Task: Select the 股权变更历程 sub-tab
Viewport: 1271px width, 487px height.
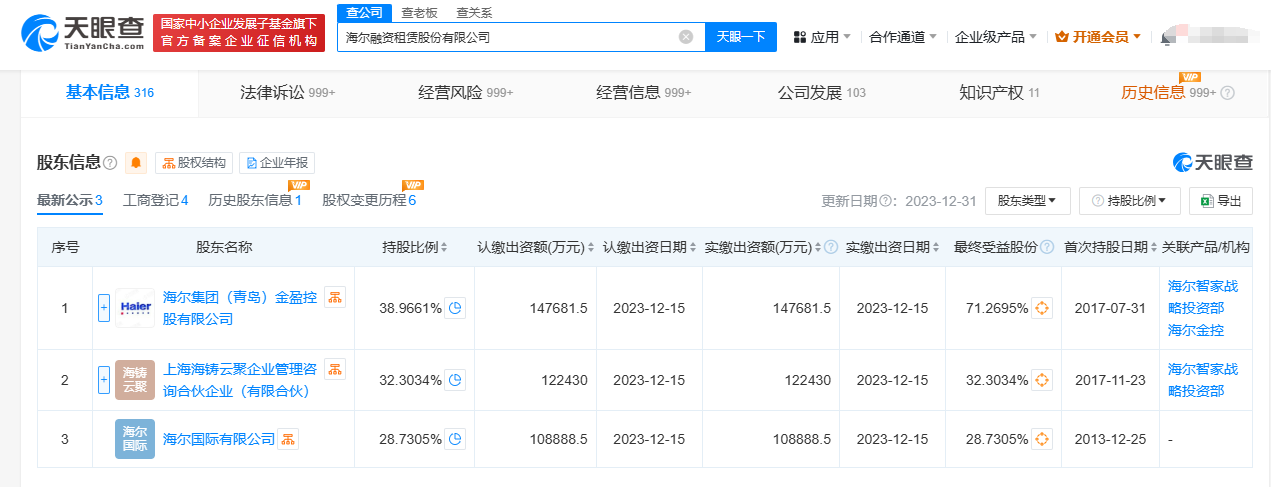Action: coord(369,200)
